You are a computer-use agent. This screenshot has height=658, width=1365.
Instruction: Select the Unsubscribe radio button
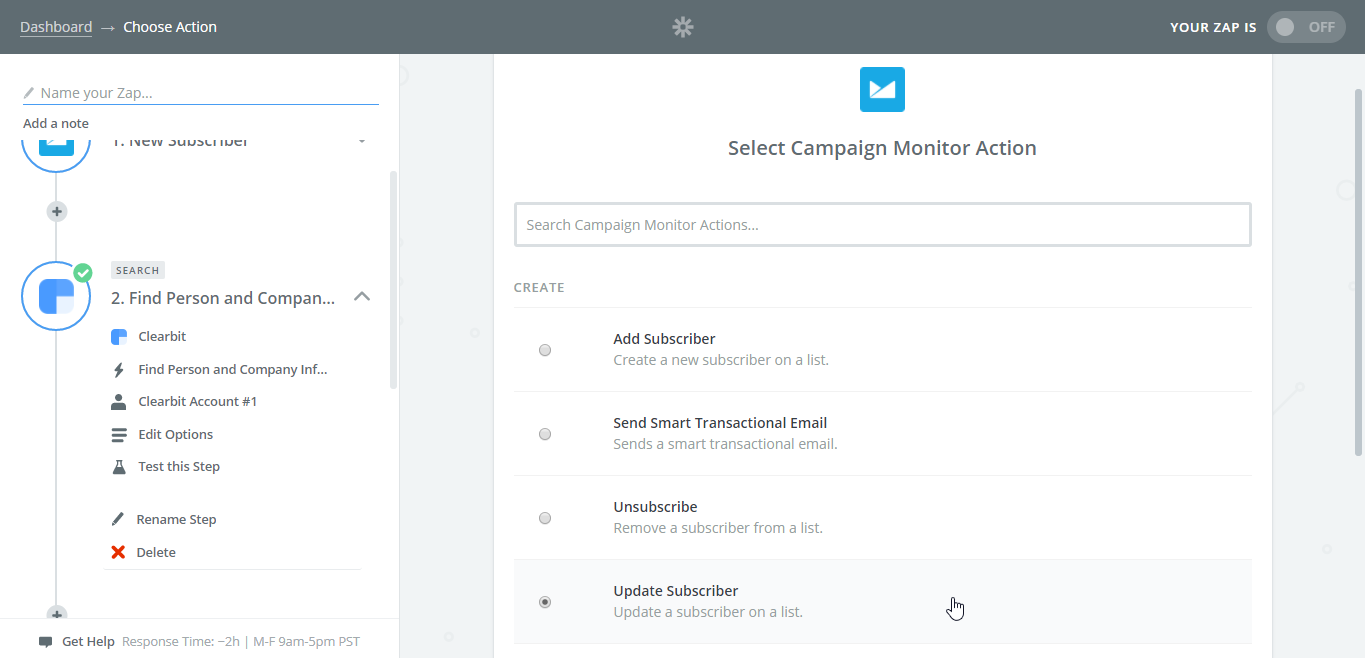[x=545, y=518]
